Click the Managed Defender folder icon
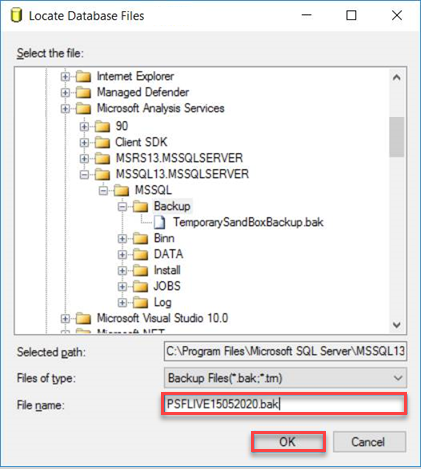Viewport: 421px width, 469px height. pyautogui.click(x=83, y=92)
